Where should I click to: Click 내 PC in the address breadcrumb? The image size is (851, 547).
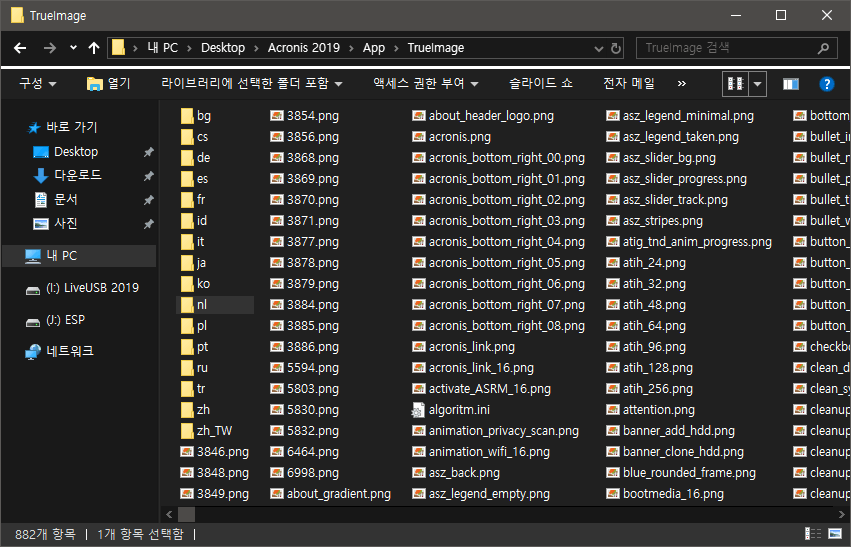pos(163,48)
